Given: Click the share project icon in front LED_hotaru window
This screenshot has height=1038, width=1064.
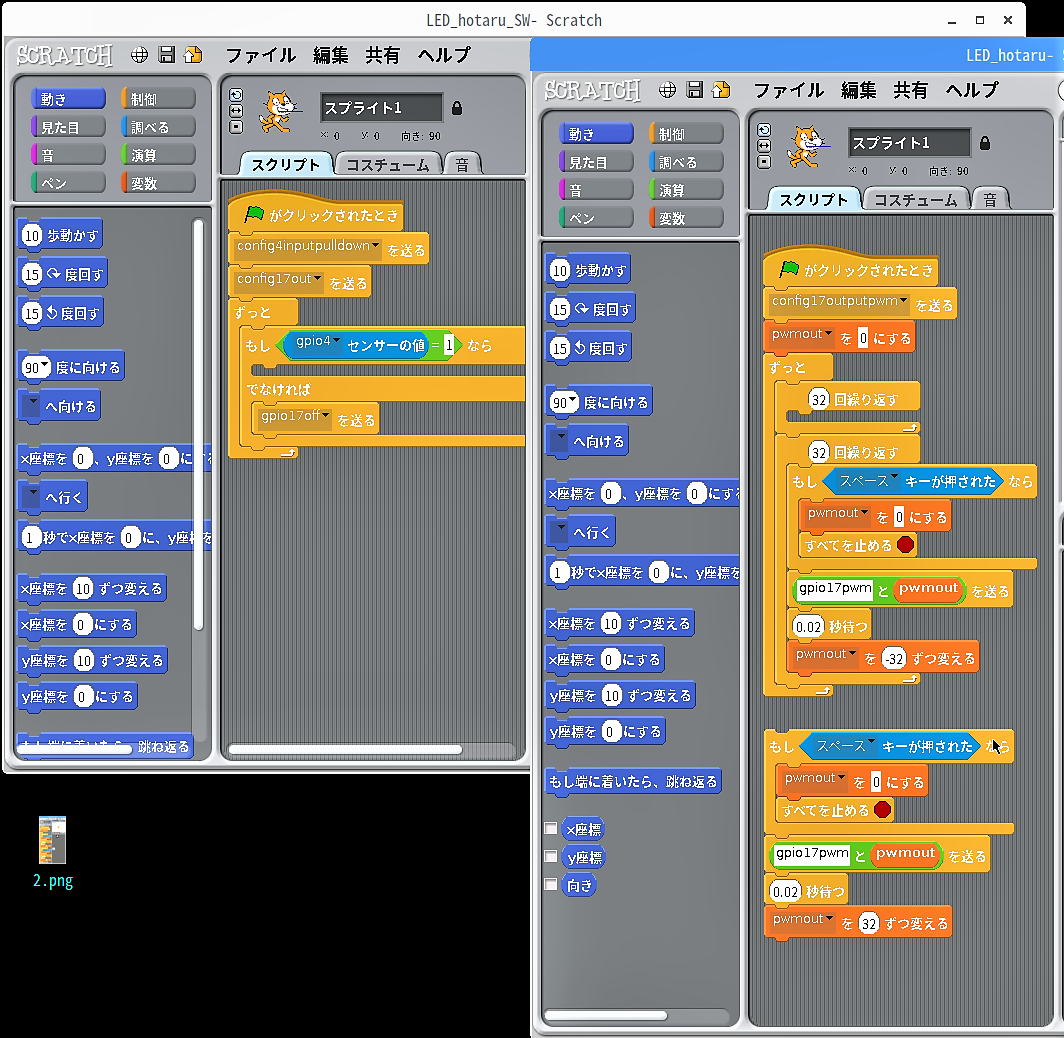Looking at the screenshot, I should coord(721,90).
